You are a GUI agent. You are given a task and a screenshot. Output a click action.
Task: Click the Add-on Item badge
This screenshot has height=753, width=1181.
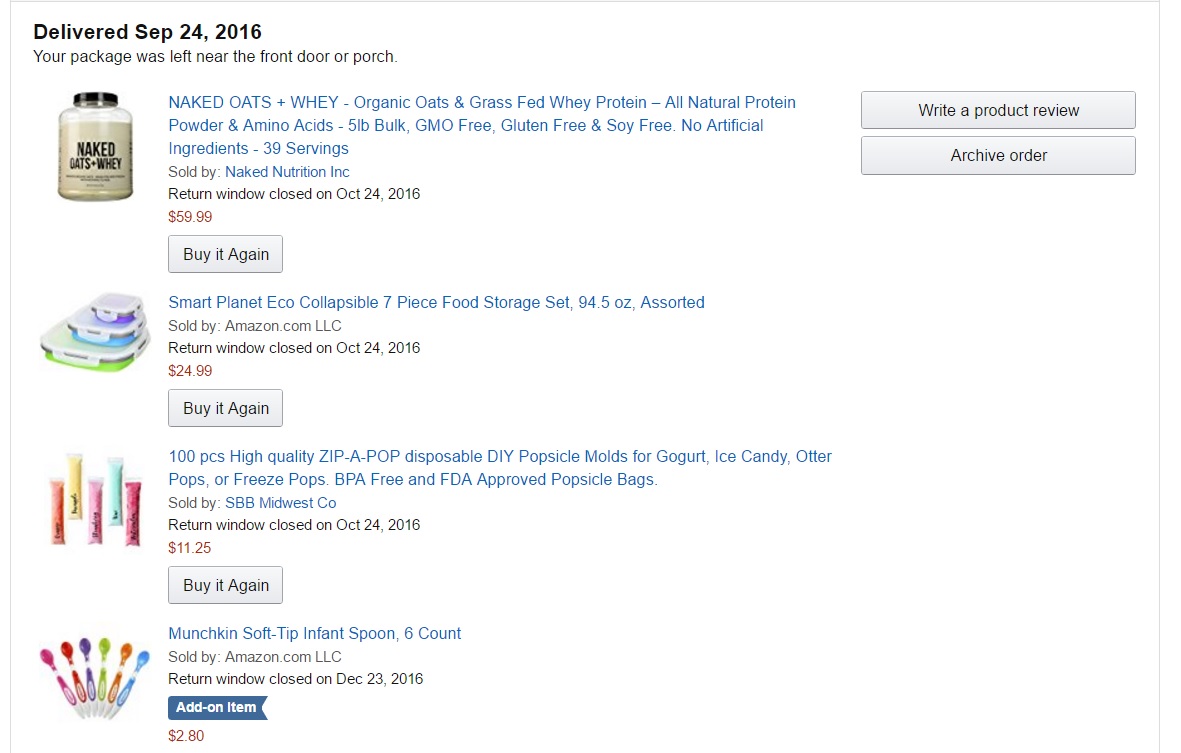tap(217, 707)
